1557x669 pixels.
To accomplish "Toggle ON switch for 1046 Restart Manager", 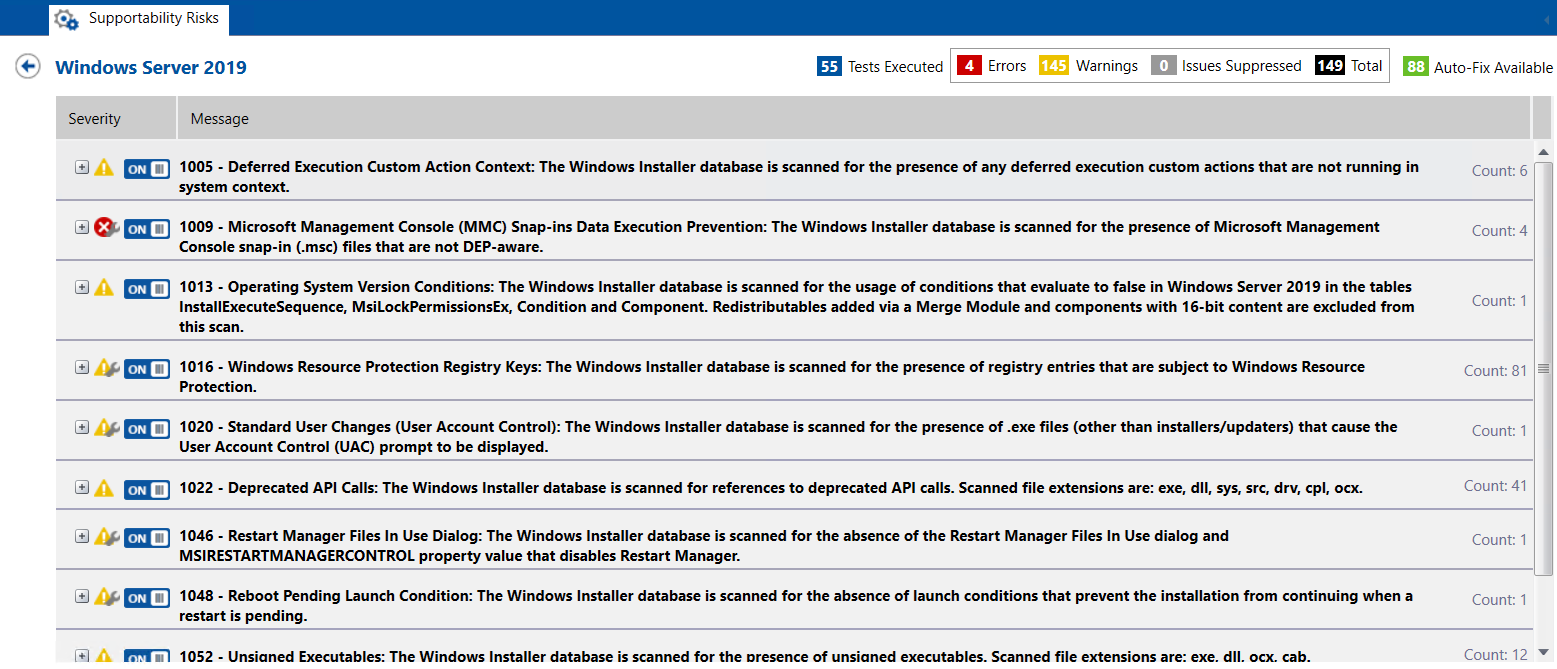I will coord(147,538).
